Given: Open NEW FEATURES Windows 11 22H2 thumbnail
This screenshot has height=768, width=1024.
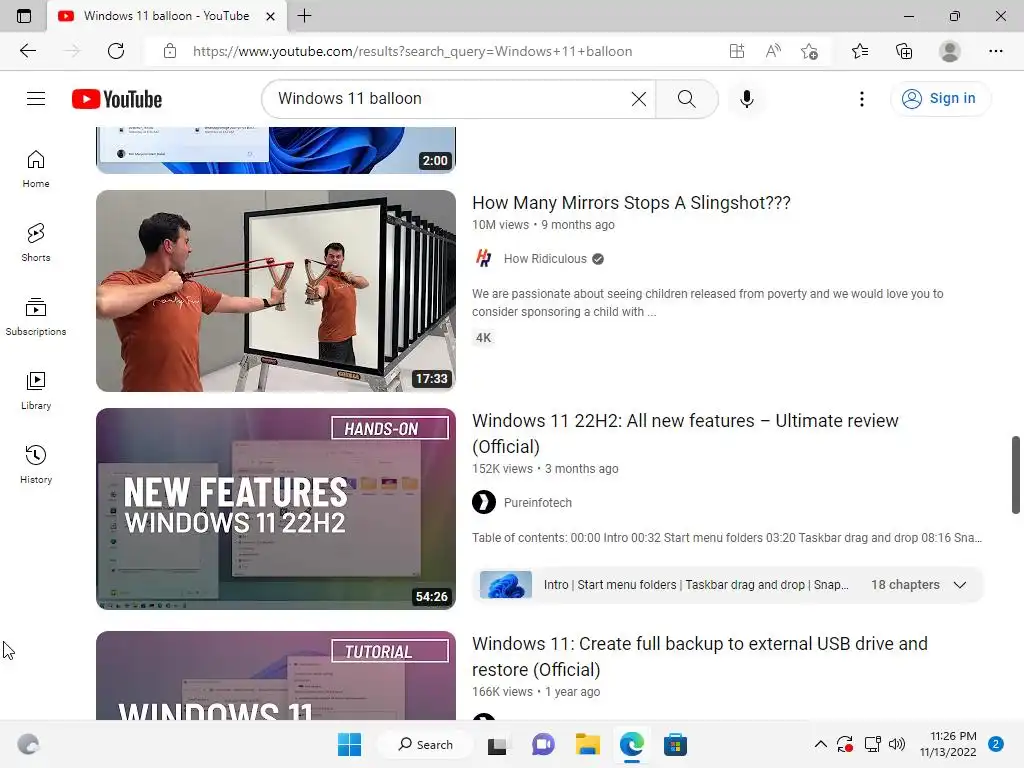Looking at the screenshot, I should click(x=276, y=509).
